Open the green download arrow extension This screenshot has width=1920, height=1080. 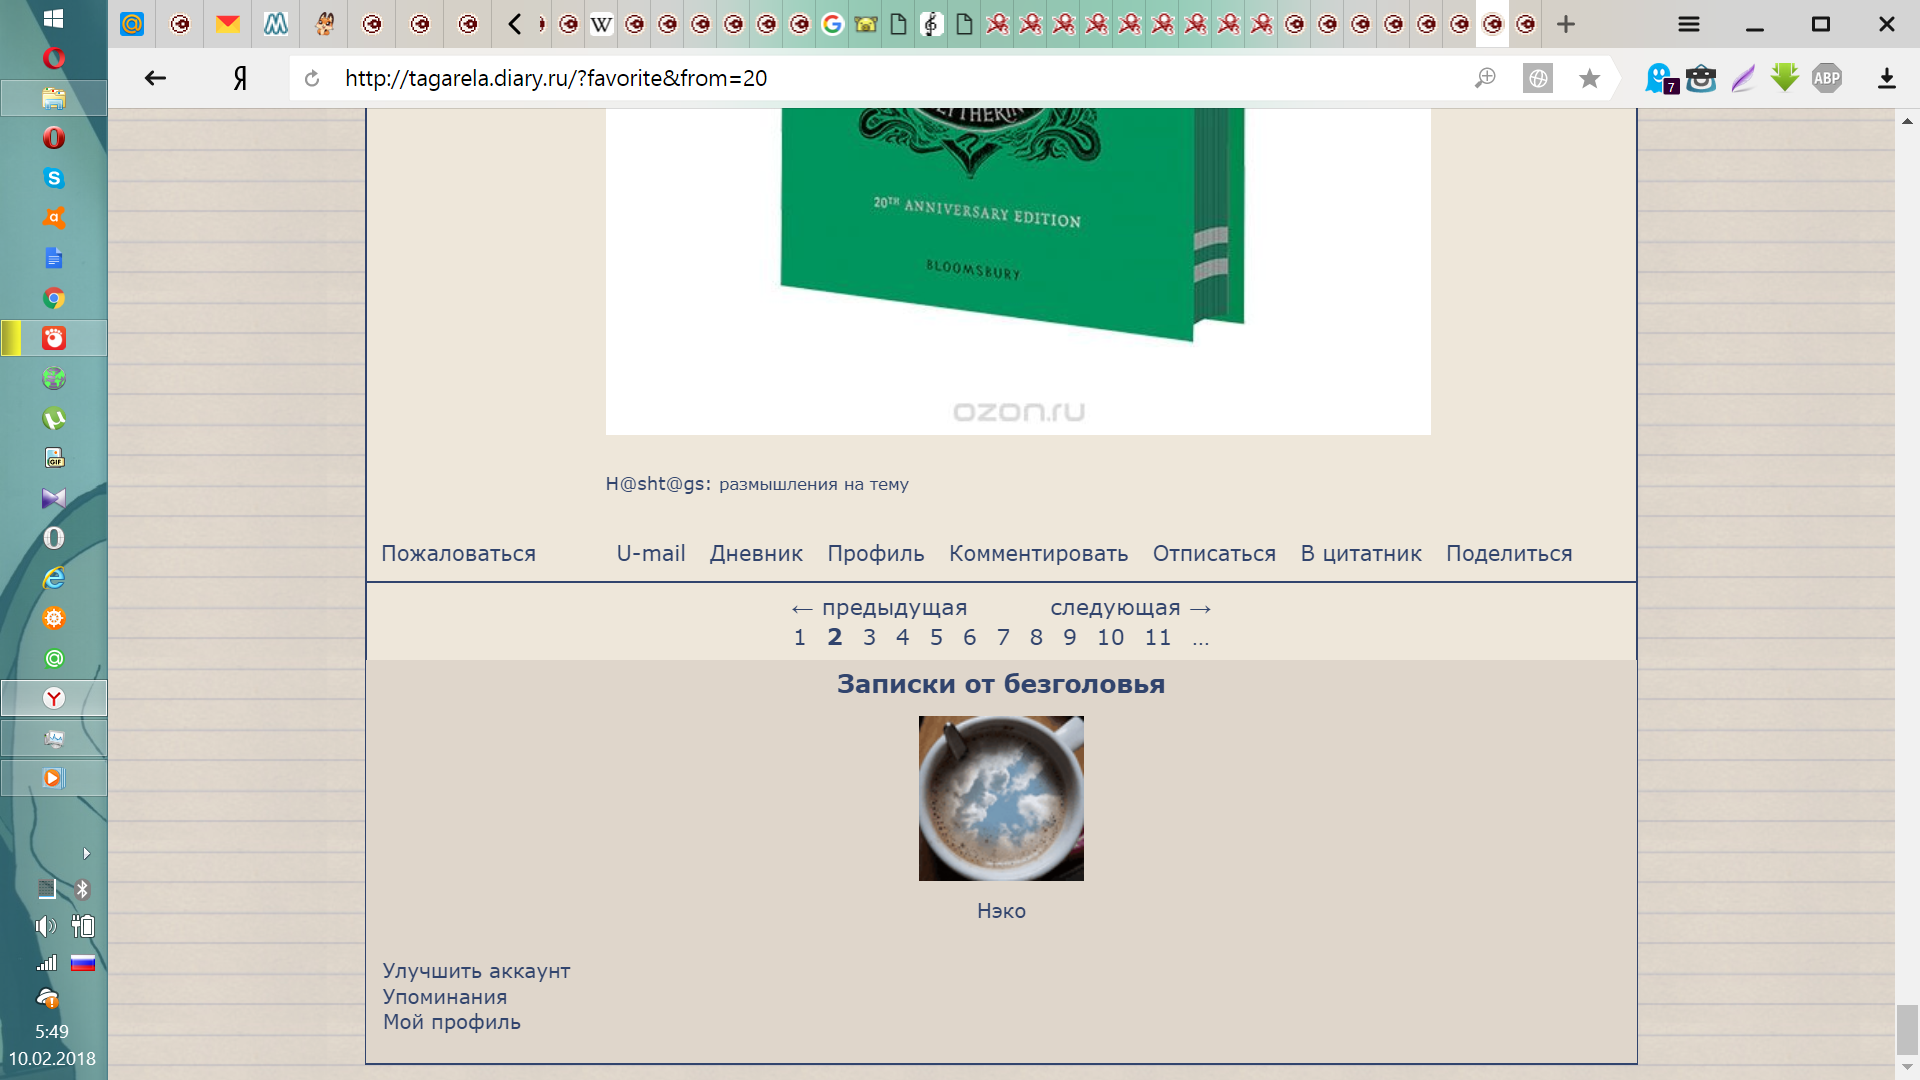[1785, 78]
